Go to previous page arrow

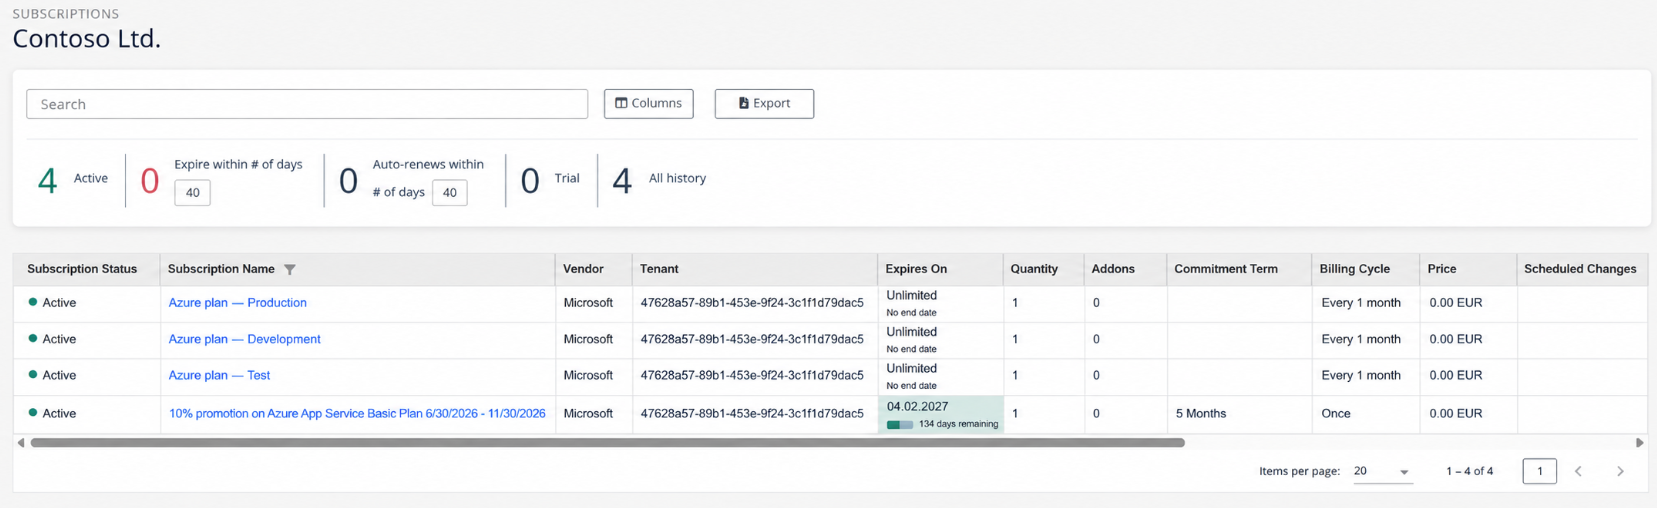[1578, 471]
